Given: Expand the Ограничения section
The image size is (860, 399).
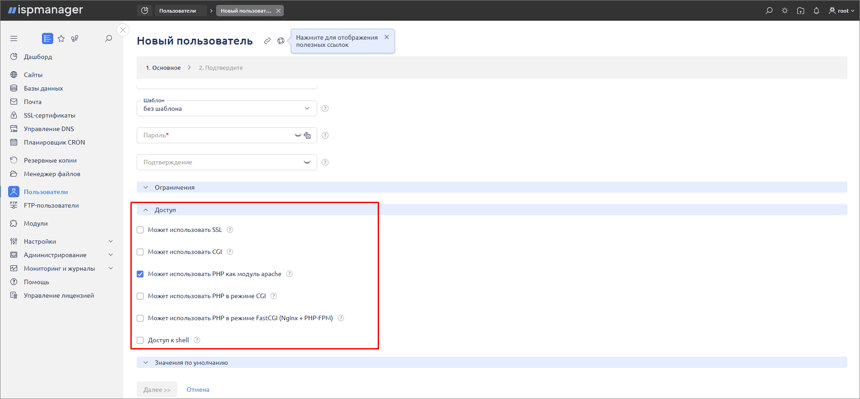Looking at the screenshot, I should coord(491,187).
